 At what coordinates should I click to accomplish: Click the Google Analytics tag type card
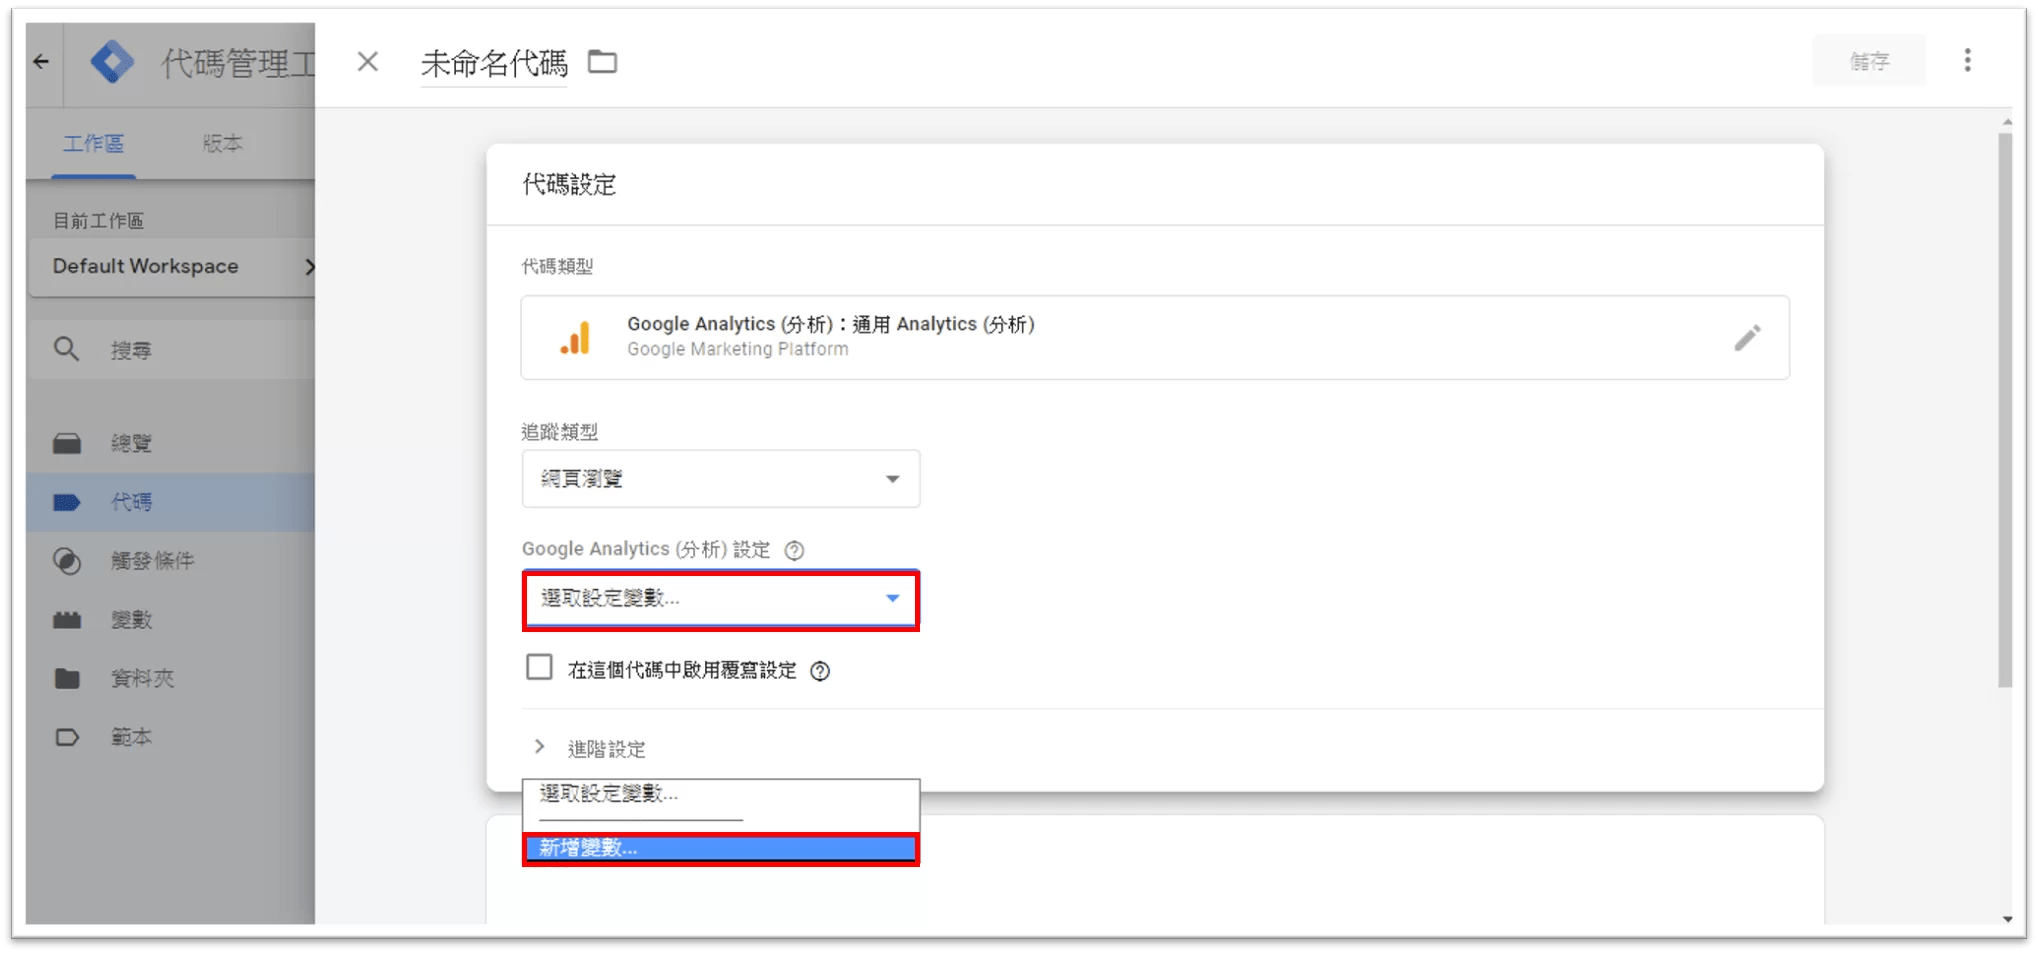point(1155,338)
